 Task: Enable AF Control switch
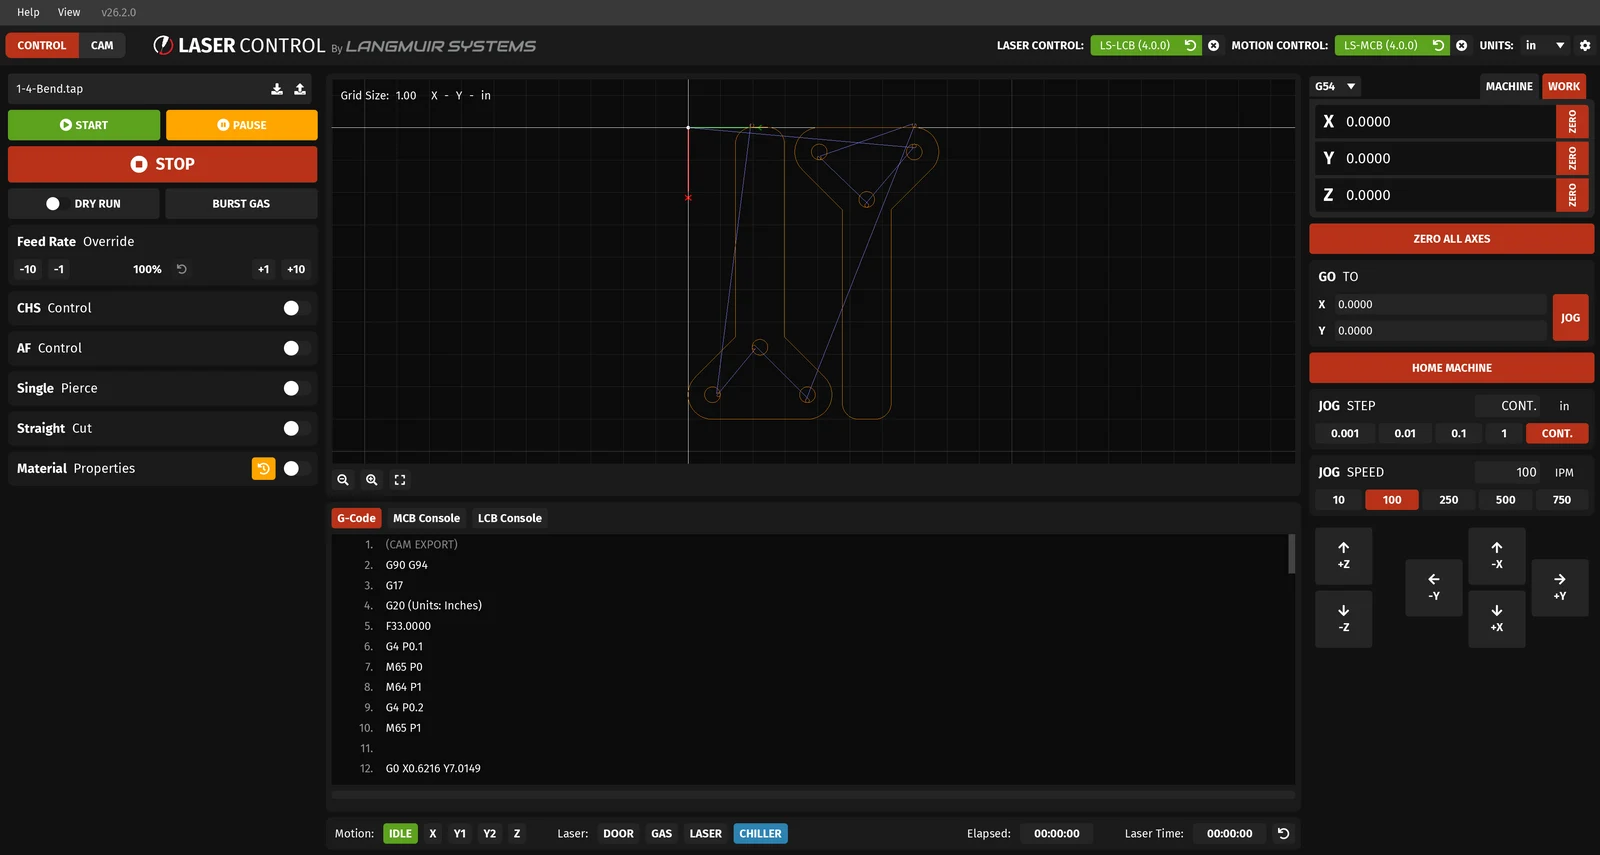pyautogui.click(x=296, y=348)
